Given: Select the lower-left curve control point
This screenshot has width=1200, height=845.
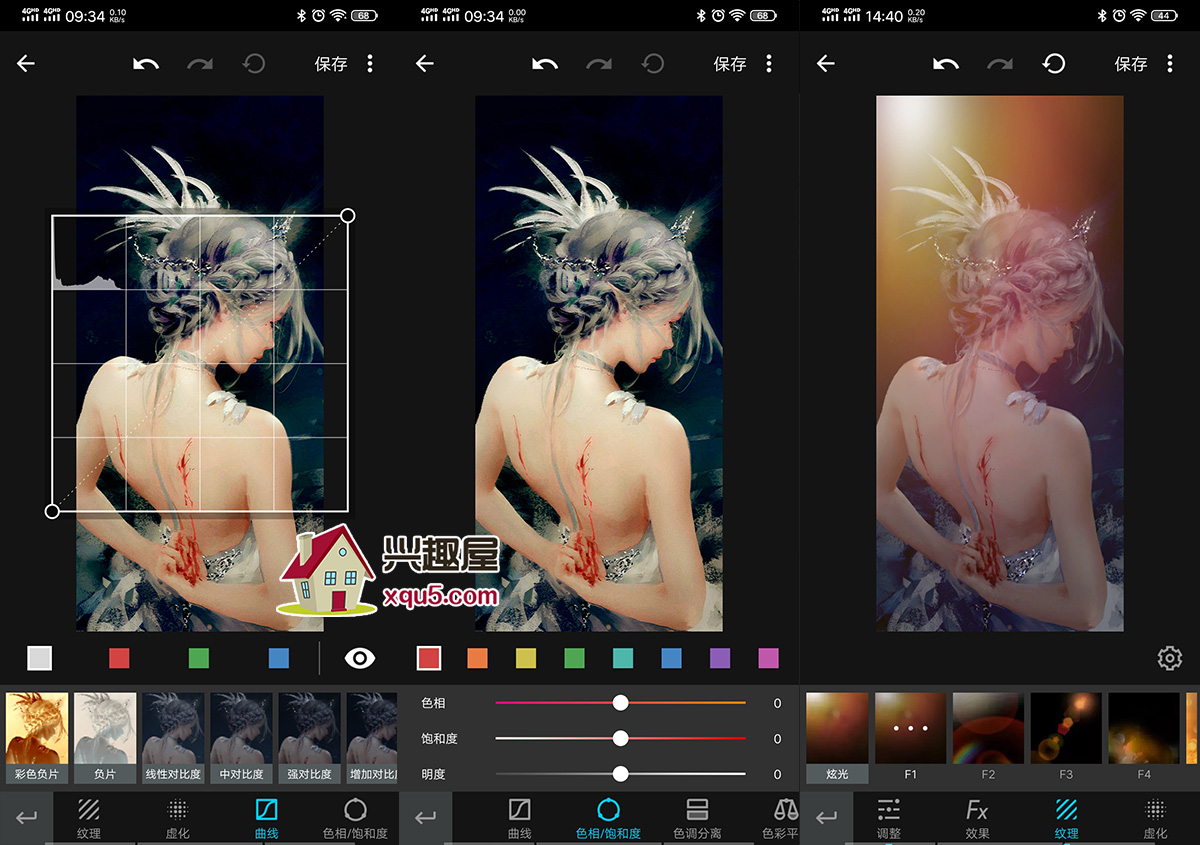Looking at the screenshot, I should click(52, 511).
